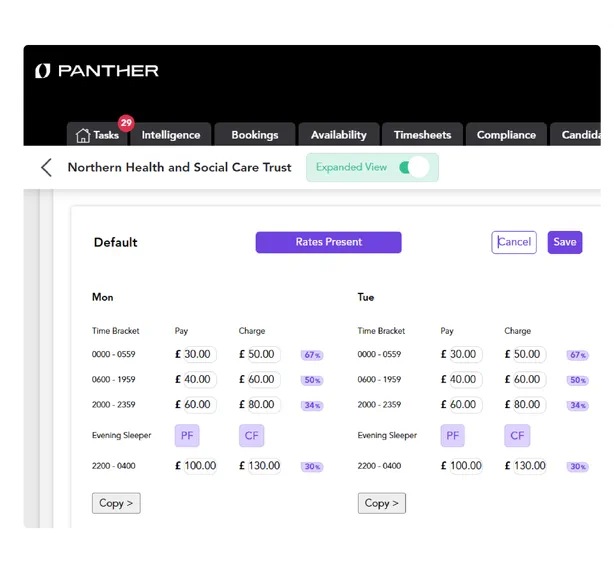The height and width of the screenshot is (570, 614).
Task: Toggle Monday Evening Sleeper PF
Action: coord(187,436)
